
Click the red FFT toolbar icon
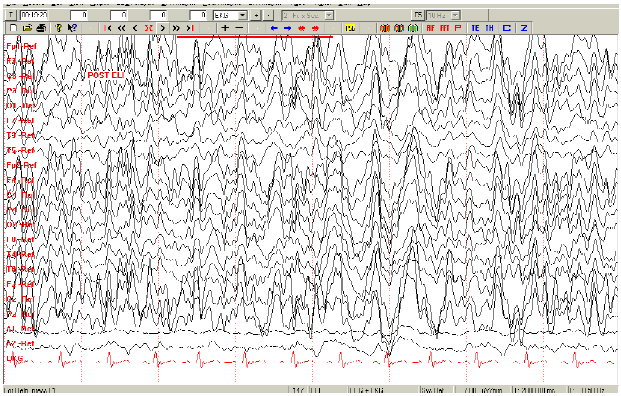[x=444, y=28]
